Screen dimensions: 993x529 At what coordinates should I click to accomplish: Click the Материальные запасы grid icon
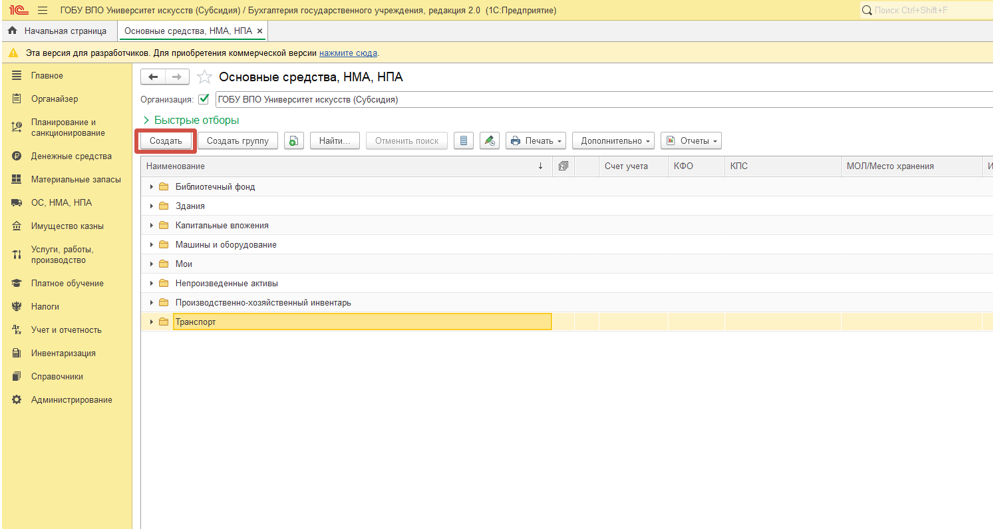pos(16,179)
